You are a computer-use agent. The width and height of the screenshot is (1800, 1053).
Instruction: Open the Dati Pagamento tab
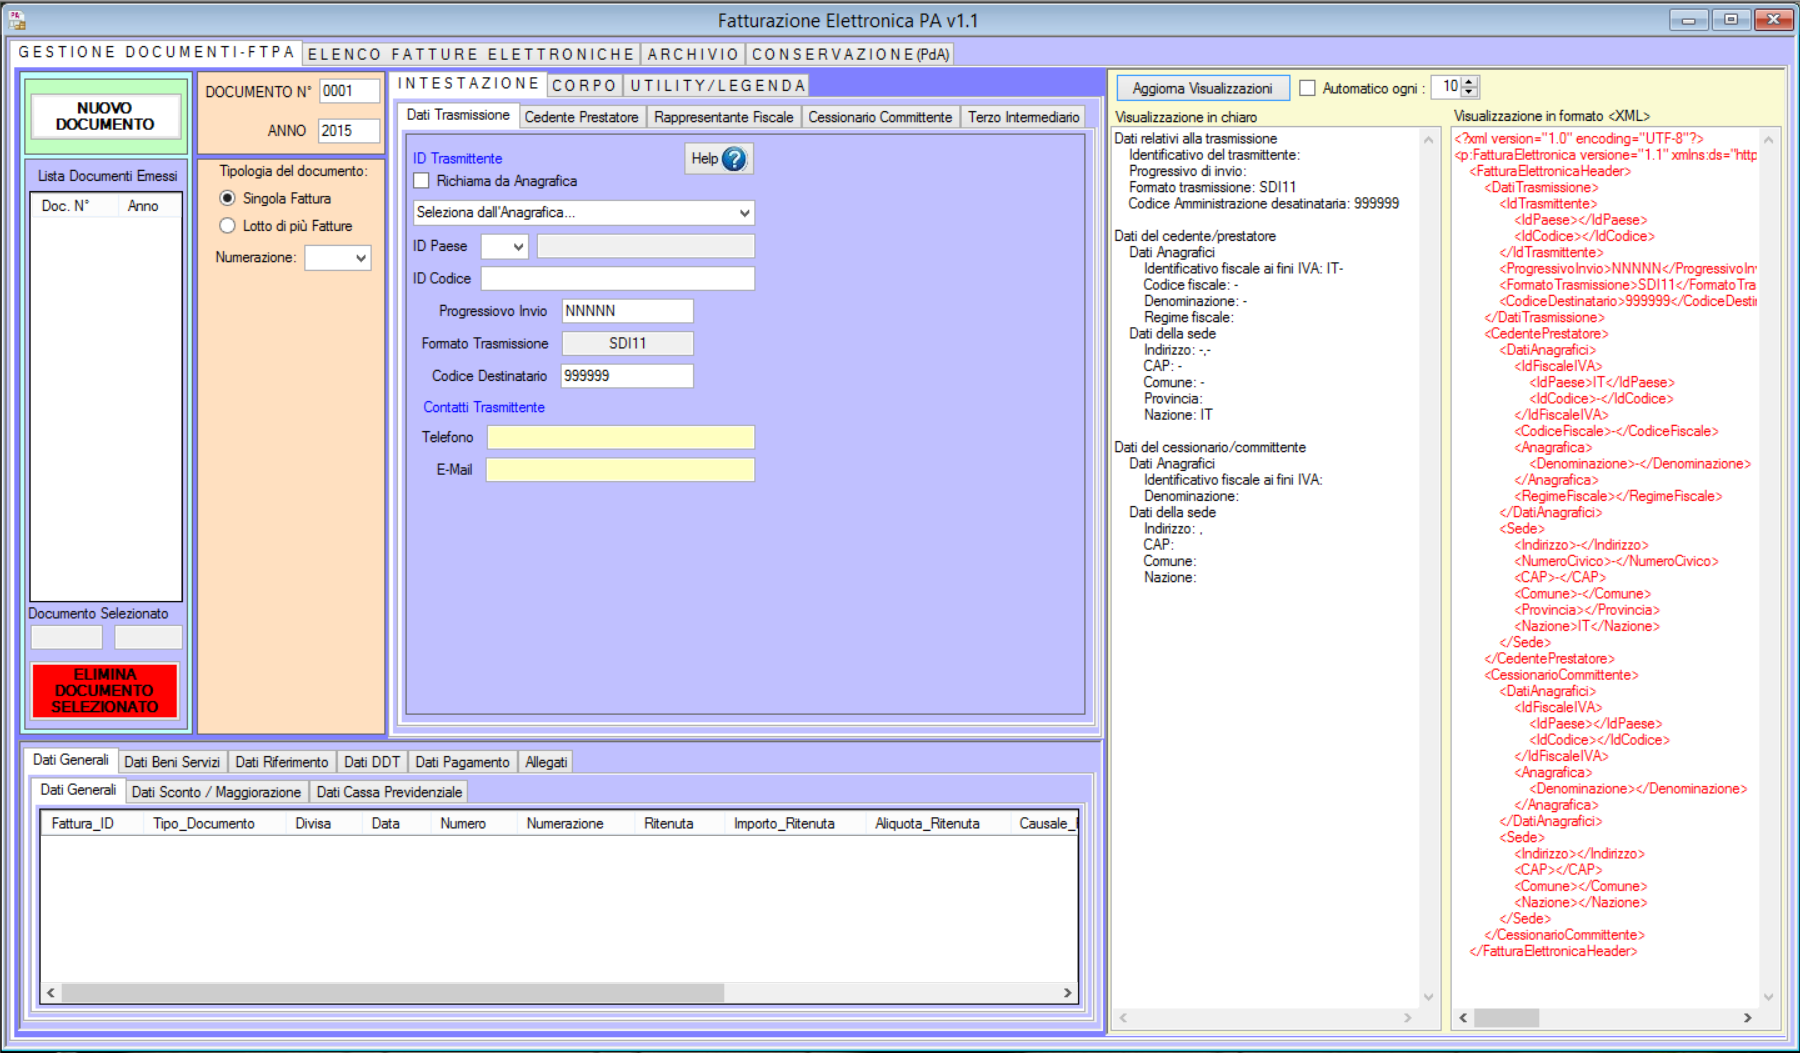click(462, 762)
